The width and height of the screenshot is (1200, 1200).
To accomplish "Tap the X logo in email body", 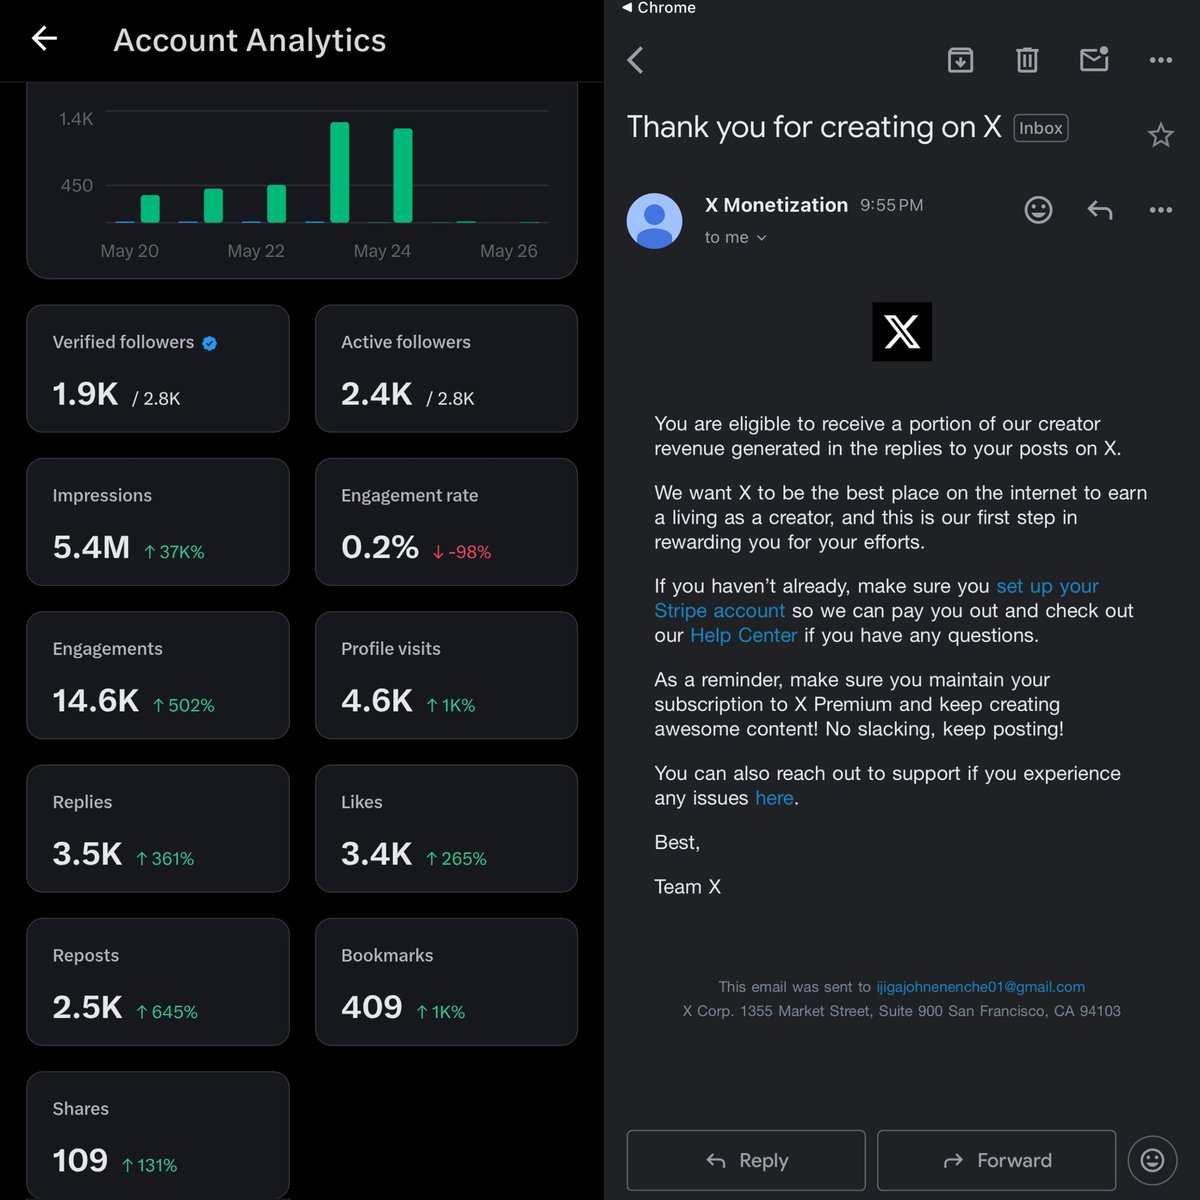I will point(902,332).
